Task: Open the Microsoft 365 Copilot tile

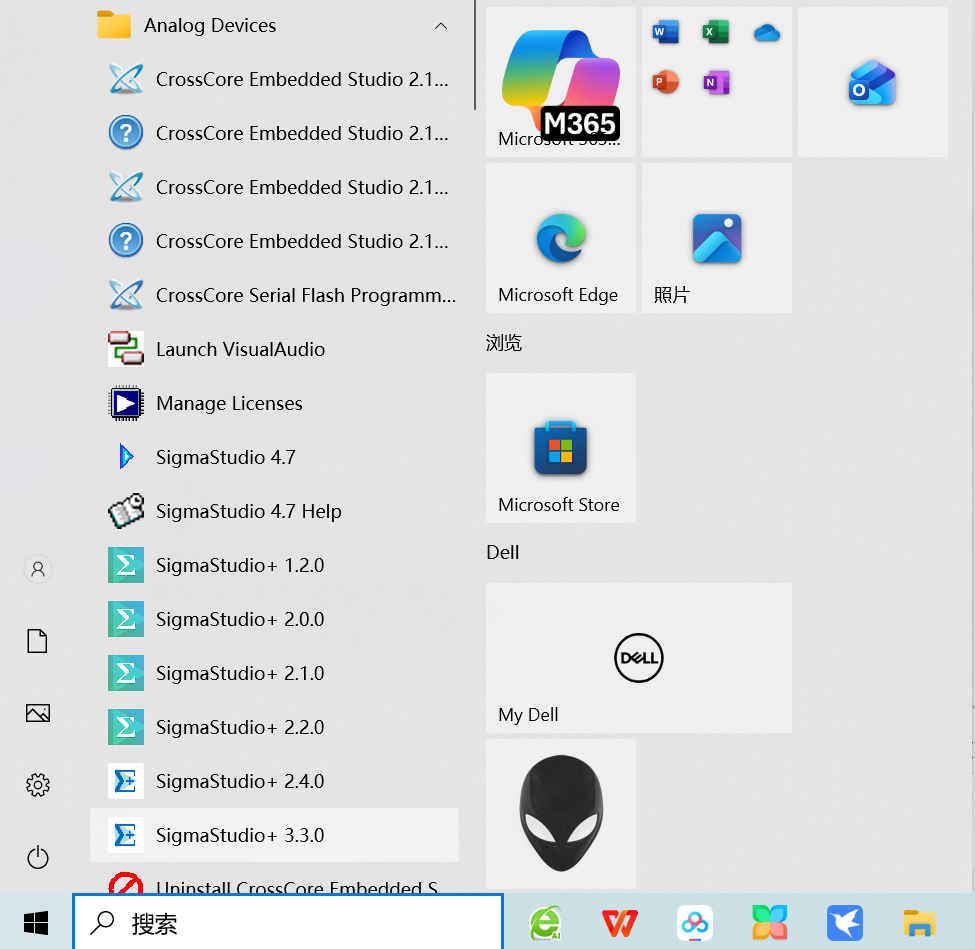Action: coord(561,82)
